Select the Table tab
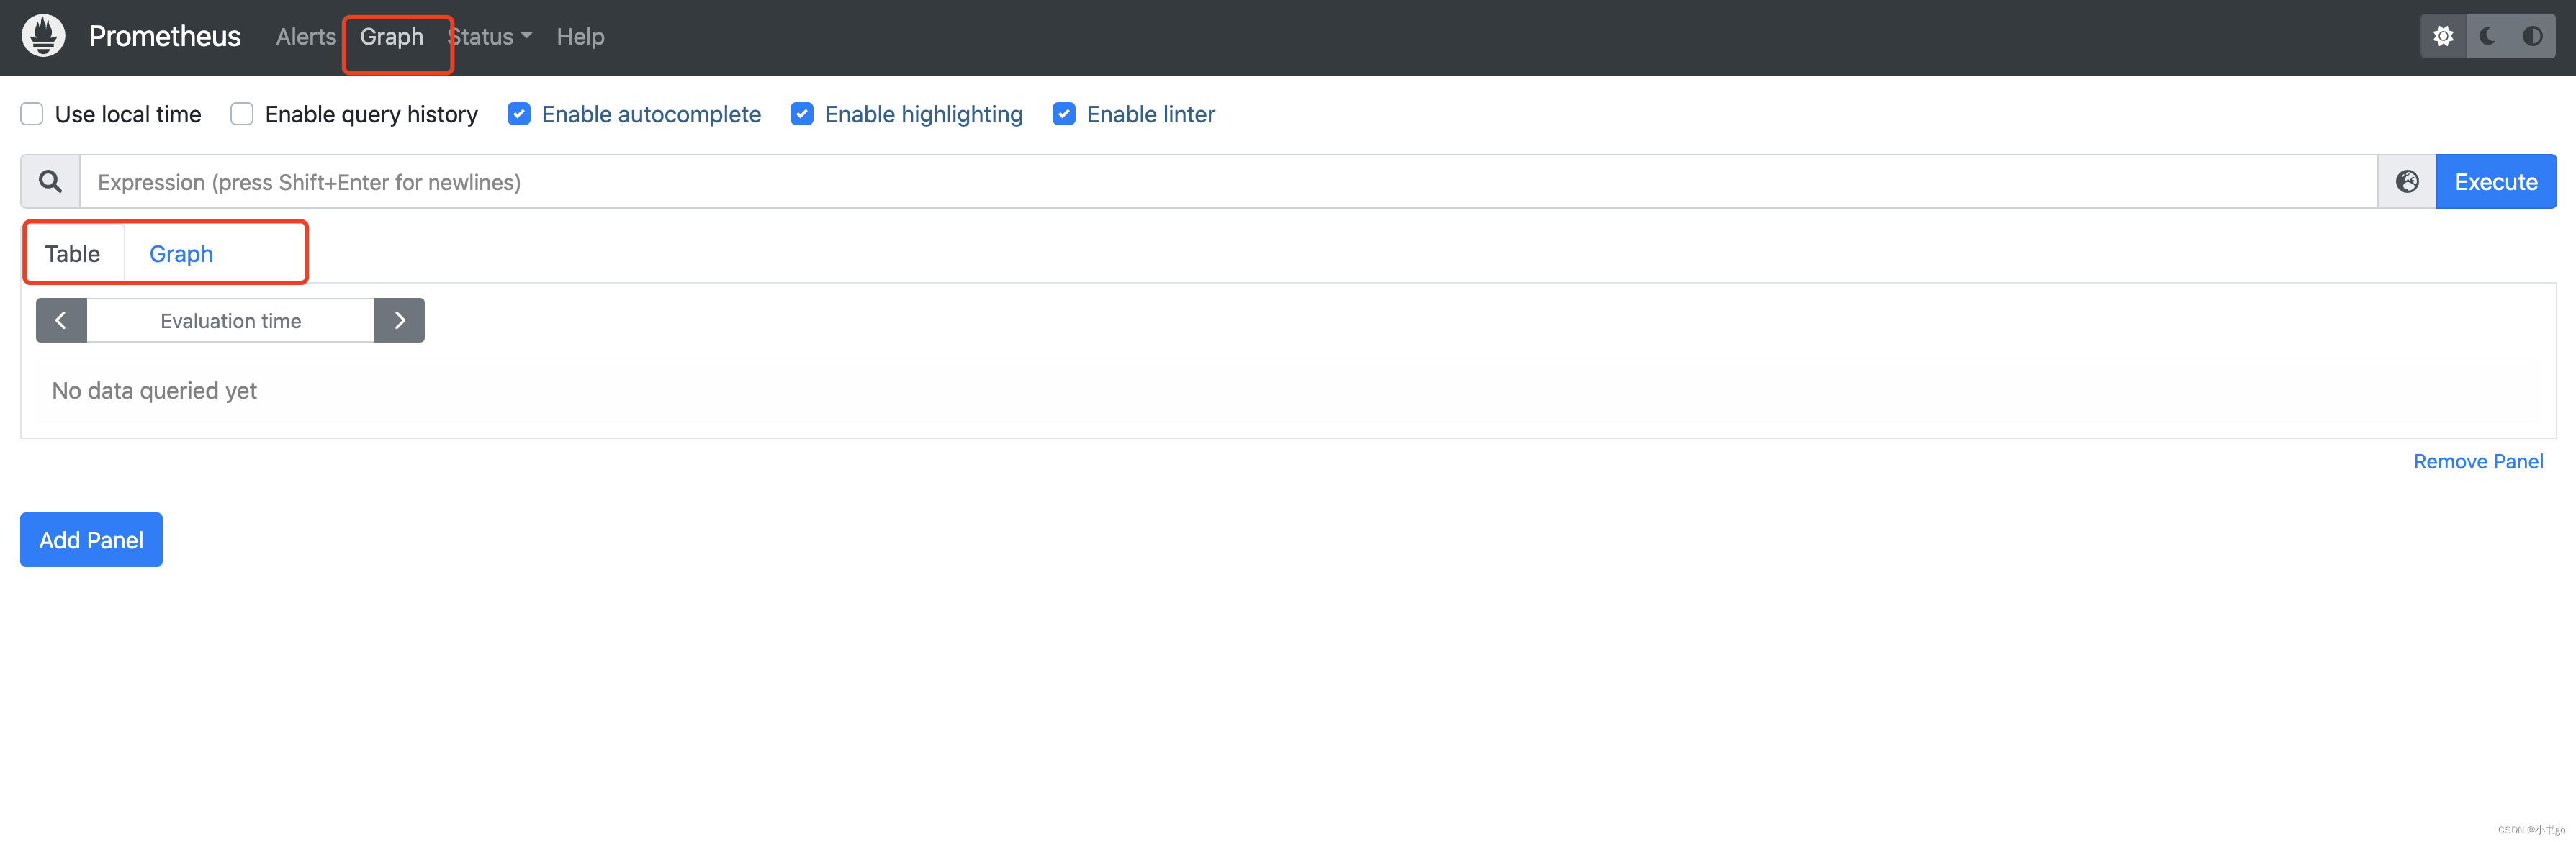Screen dimensions: 2576x842 pyautogui.click(x=73, y=254)
